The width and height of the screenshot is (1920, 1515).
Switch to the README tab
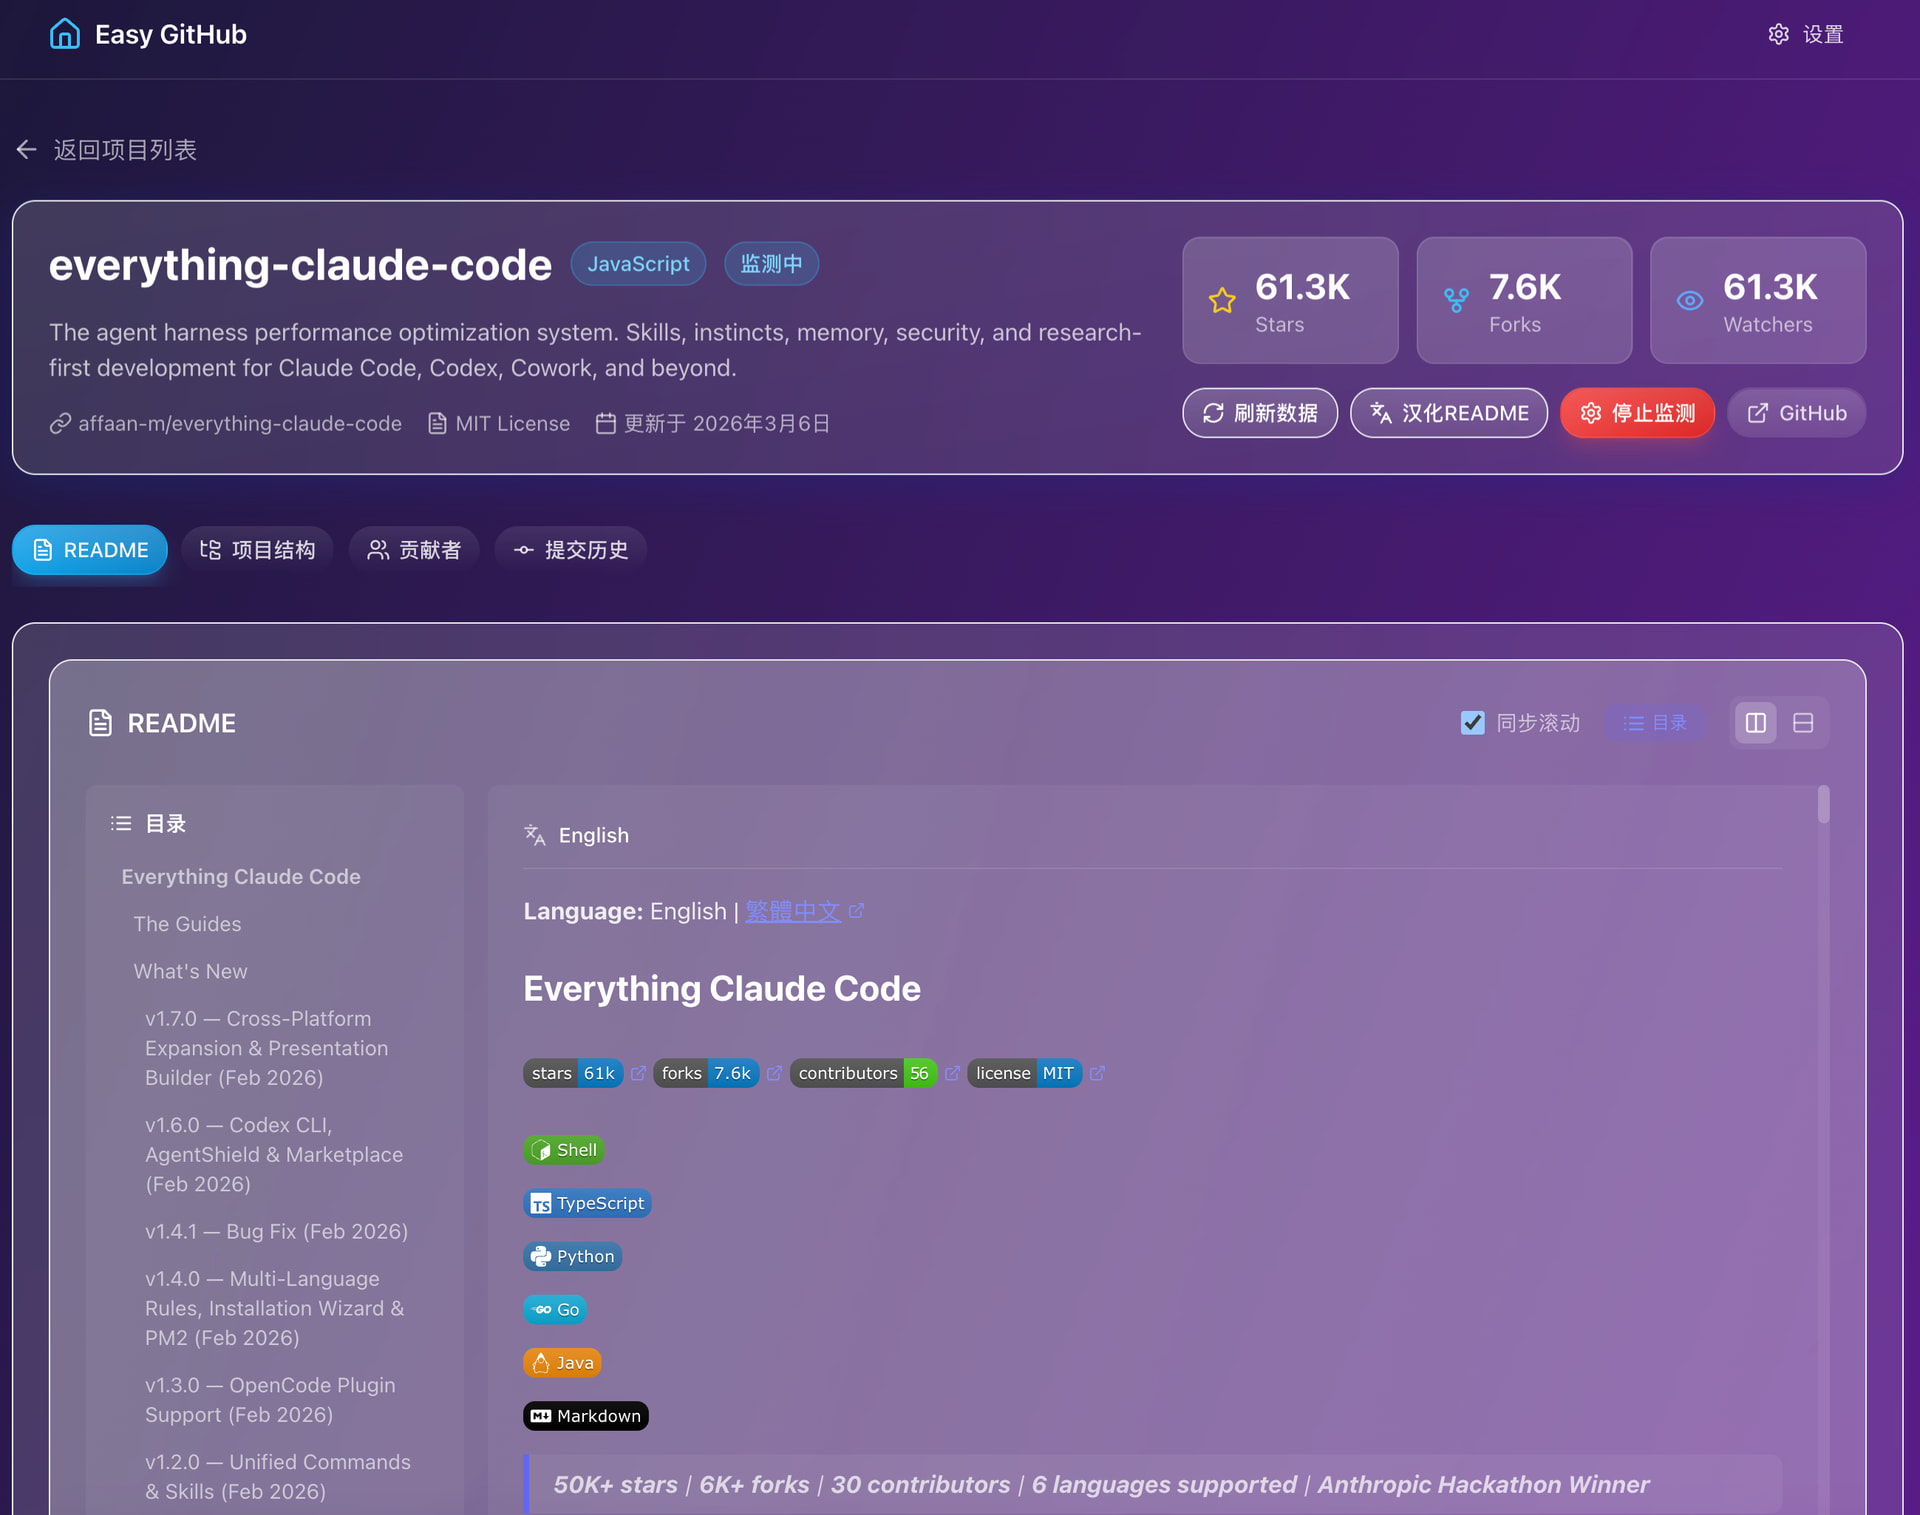click(90, 550)
